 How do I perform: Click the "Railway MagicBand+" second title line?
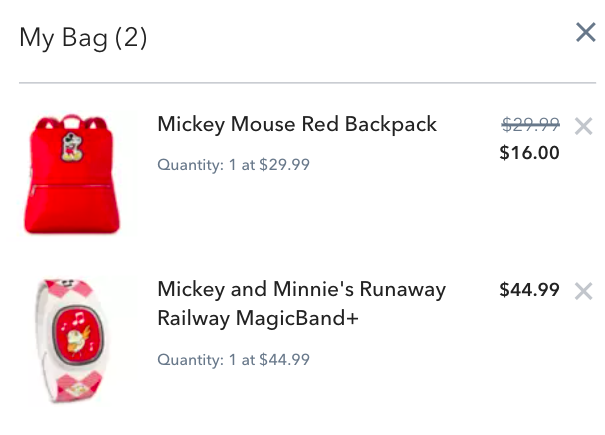point(258,319)
